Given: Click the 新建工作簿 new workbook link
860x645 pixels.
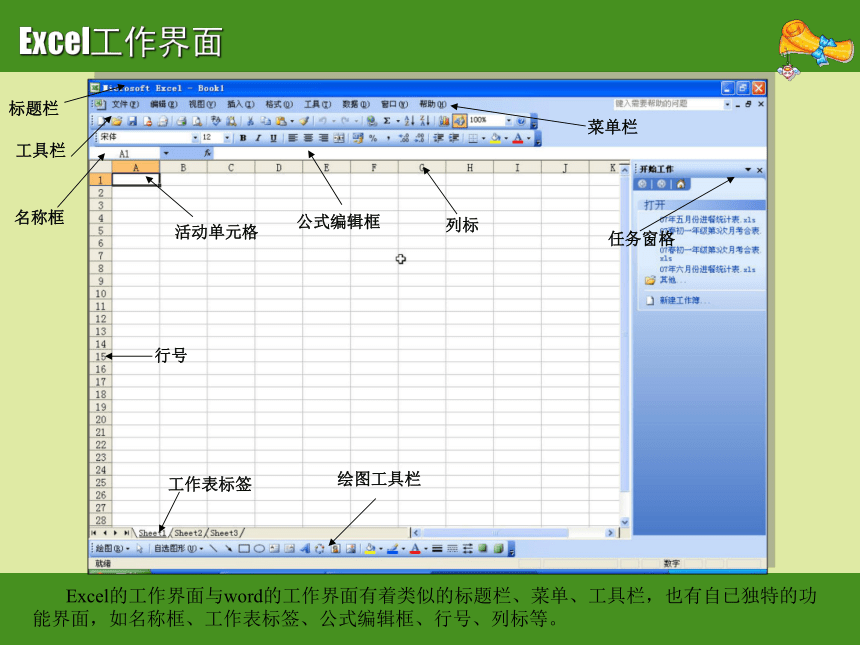Looking at the screenshot, I should tap(684, 301).
